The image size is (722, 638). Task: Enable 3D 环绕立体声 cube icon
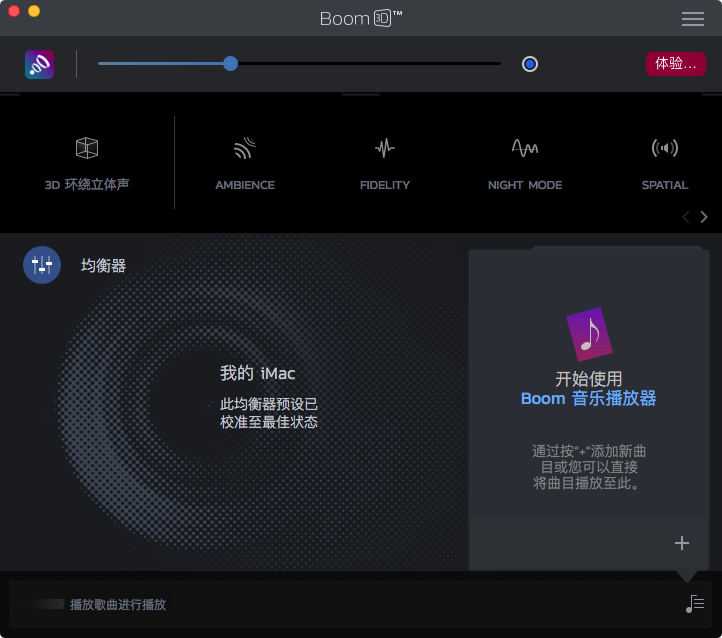click(87, 148)
